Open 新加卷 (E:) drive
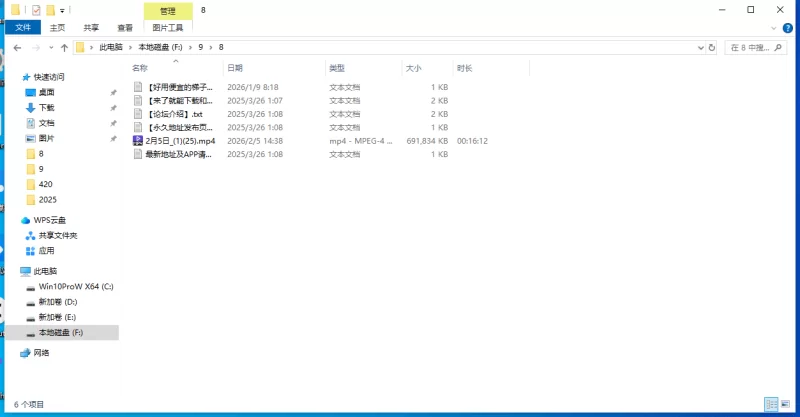The width and height of the screenshot is (800, 417). [57, 317]
